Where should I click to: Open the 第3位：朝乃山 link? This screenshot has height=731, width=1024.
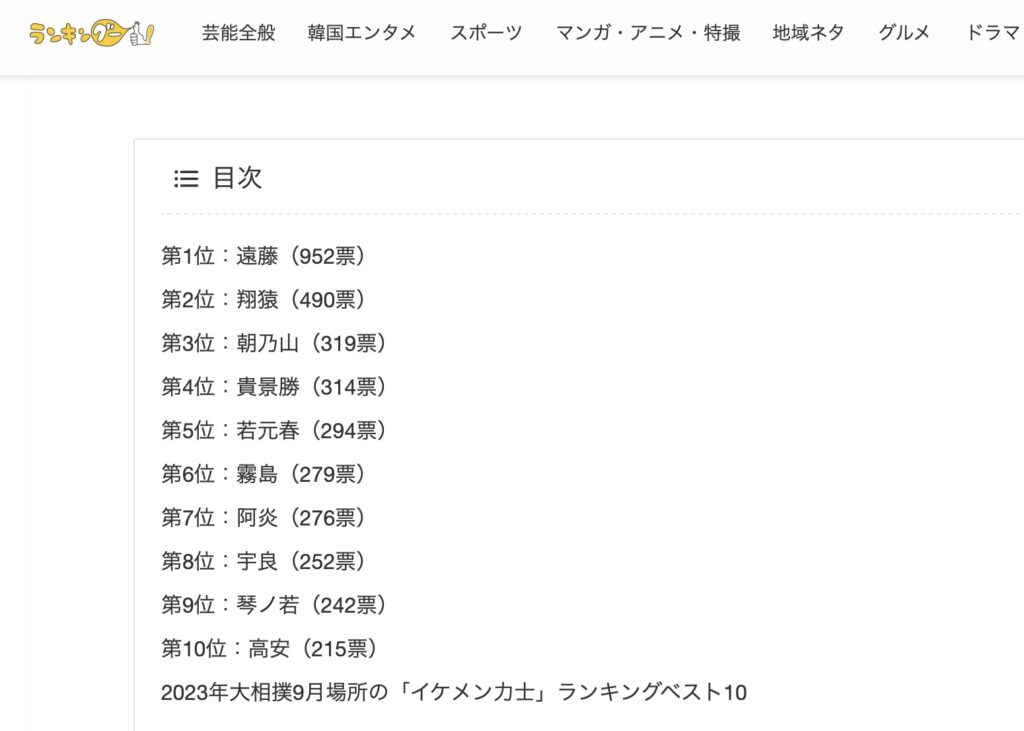(274, 343)
